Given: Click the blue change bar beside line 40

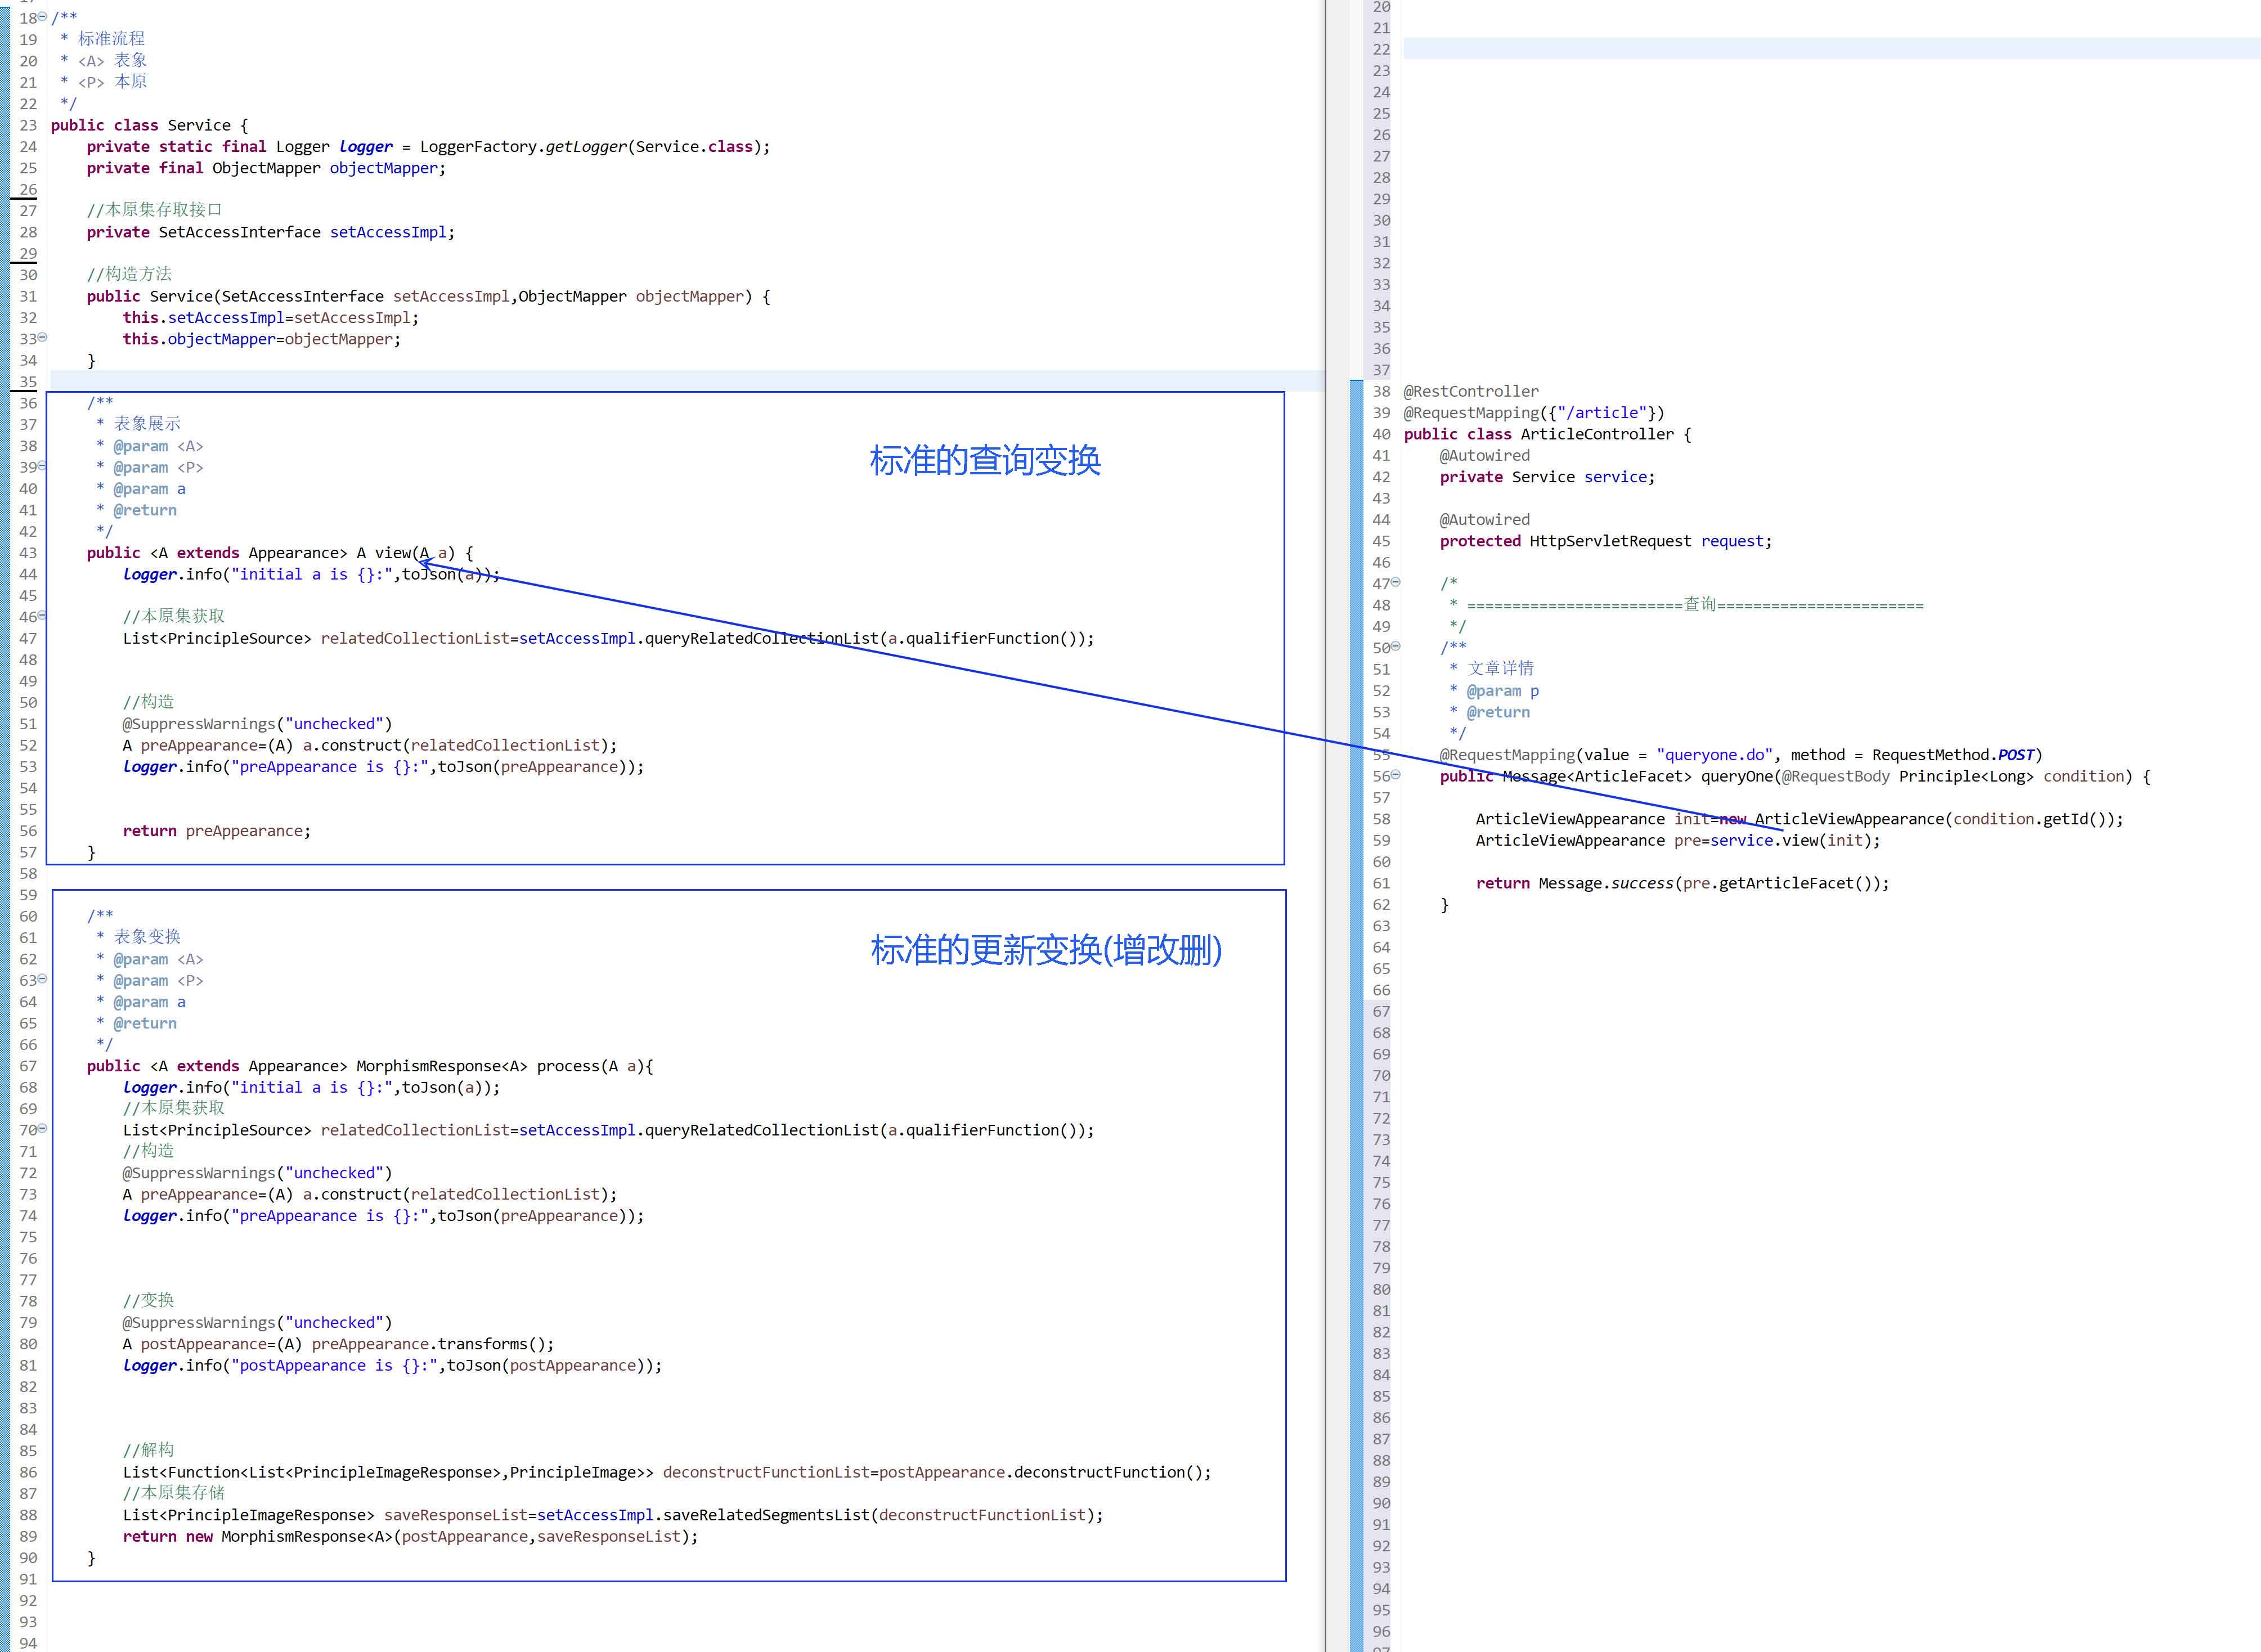Looking at the screenshot, I should coord(1356,434).
